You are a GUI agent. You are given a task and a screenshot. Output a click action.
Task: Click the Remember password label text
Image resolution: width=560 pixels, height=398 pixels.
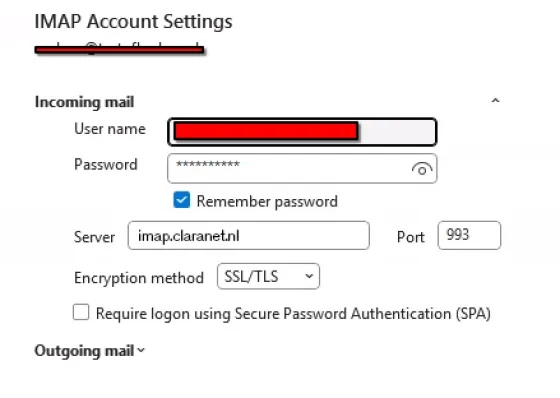(x=267, y=202)
